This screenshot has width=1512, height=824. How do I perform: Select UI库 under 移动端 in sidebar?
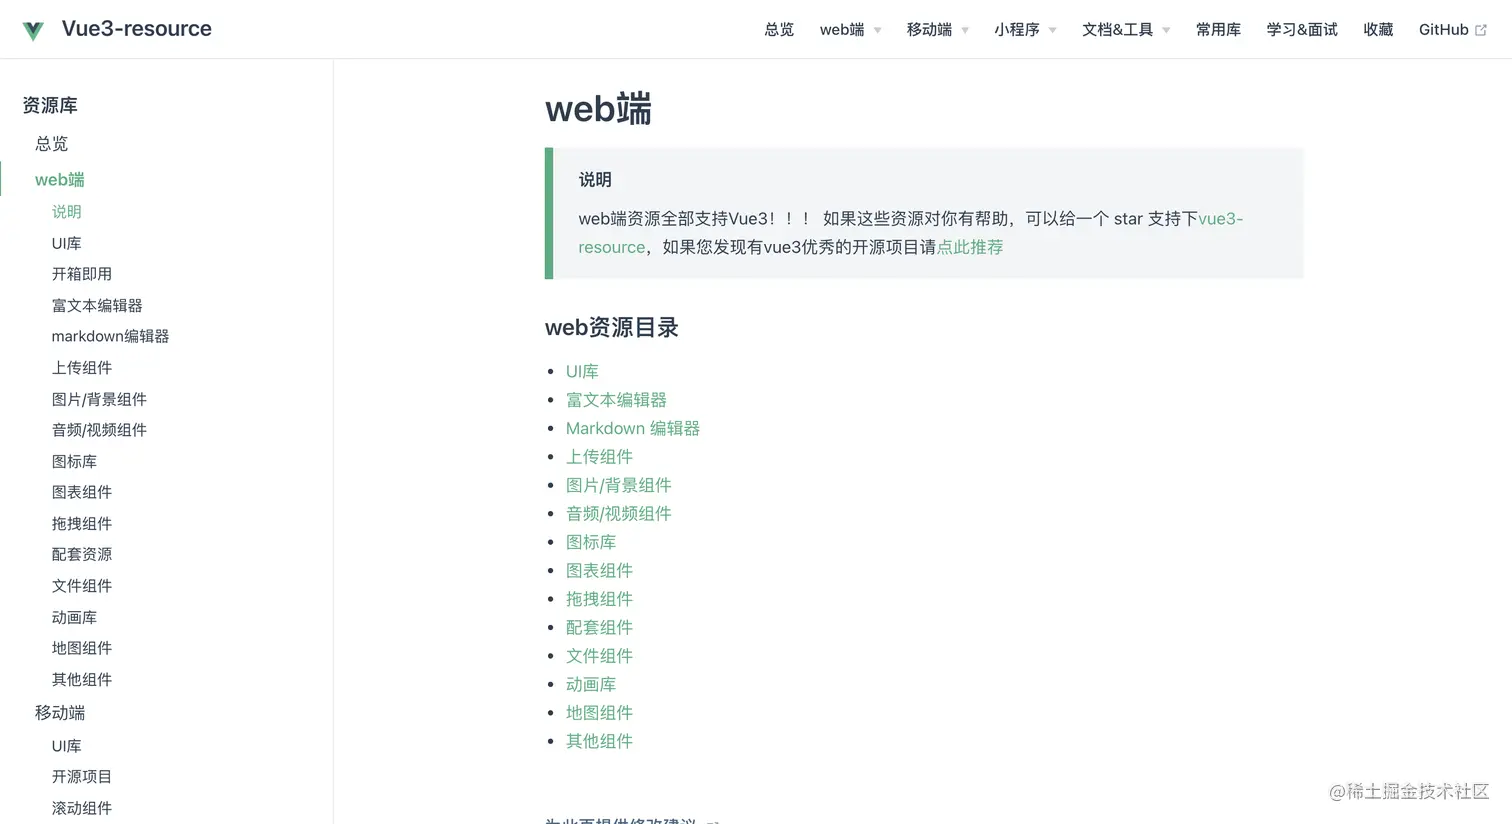67,746
